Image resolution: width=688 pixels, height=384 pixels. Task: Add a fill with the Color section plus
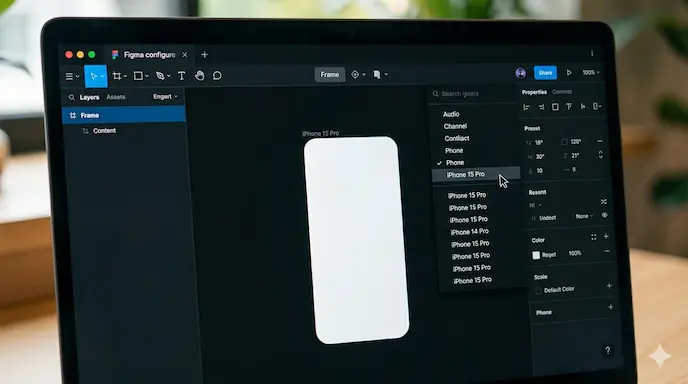tap(606, 237)
